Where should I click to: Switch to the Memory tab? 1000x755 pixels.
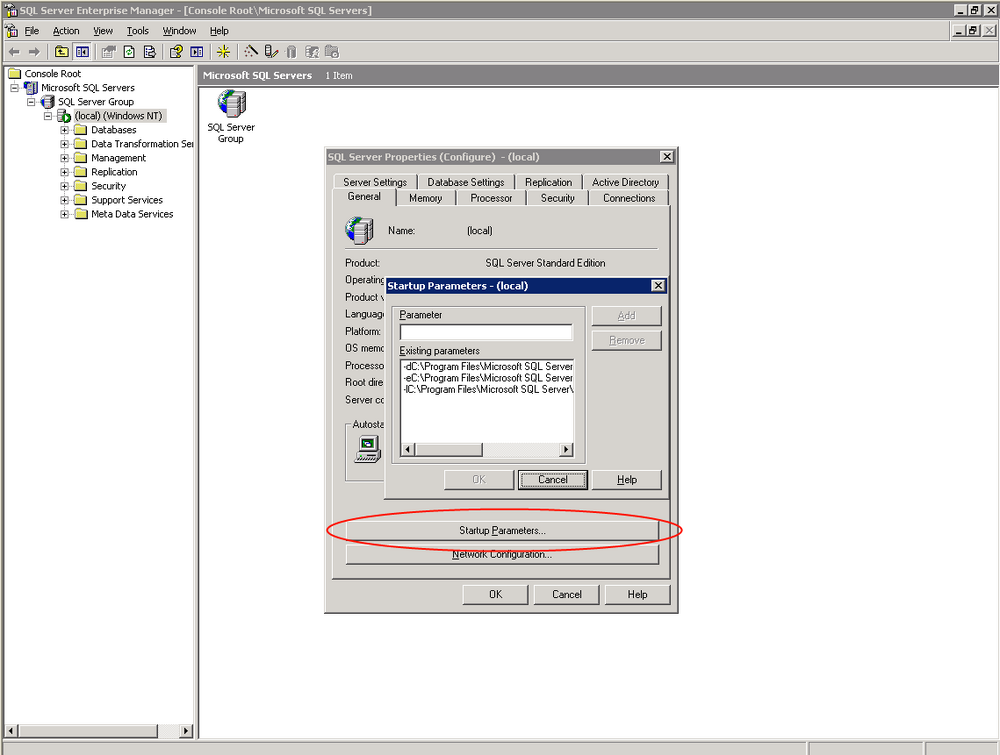coord(425,198)
